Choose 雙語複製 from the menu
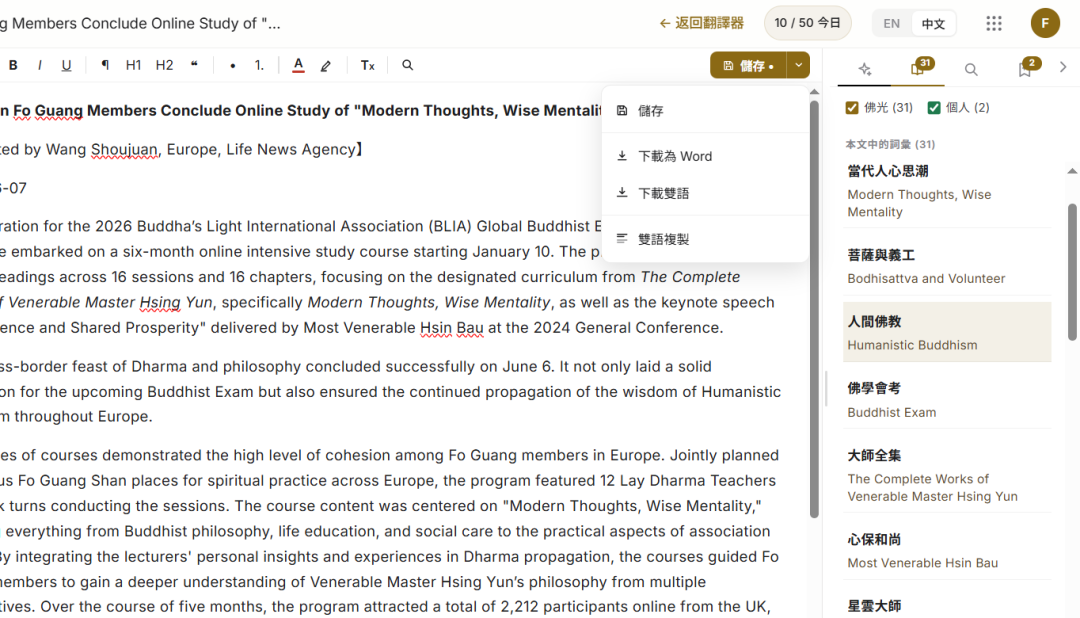The image size is (1080, 618). [x=705, y=239]
